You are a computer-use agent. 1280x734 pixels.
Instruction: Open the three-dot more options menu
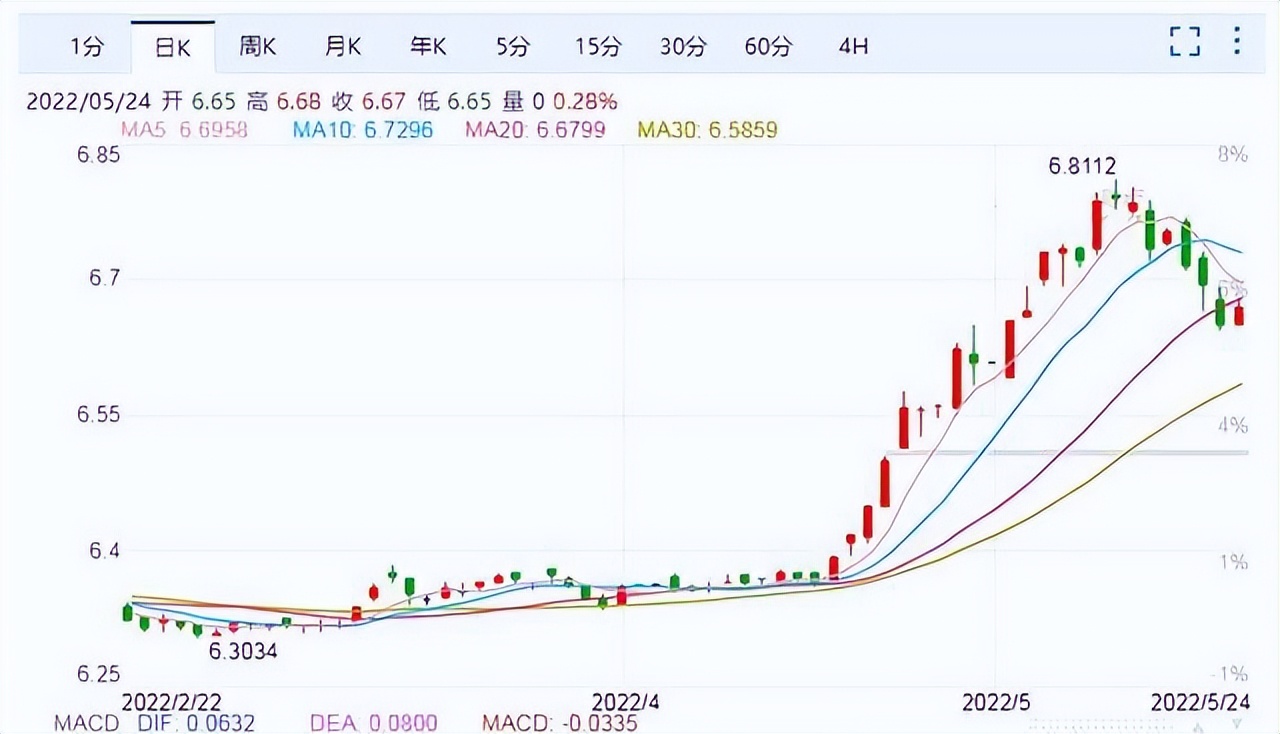[1238, 41]
